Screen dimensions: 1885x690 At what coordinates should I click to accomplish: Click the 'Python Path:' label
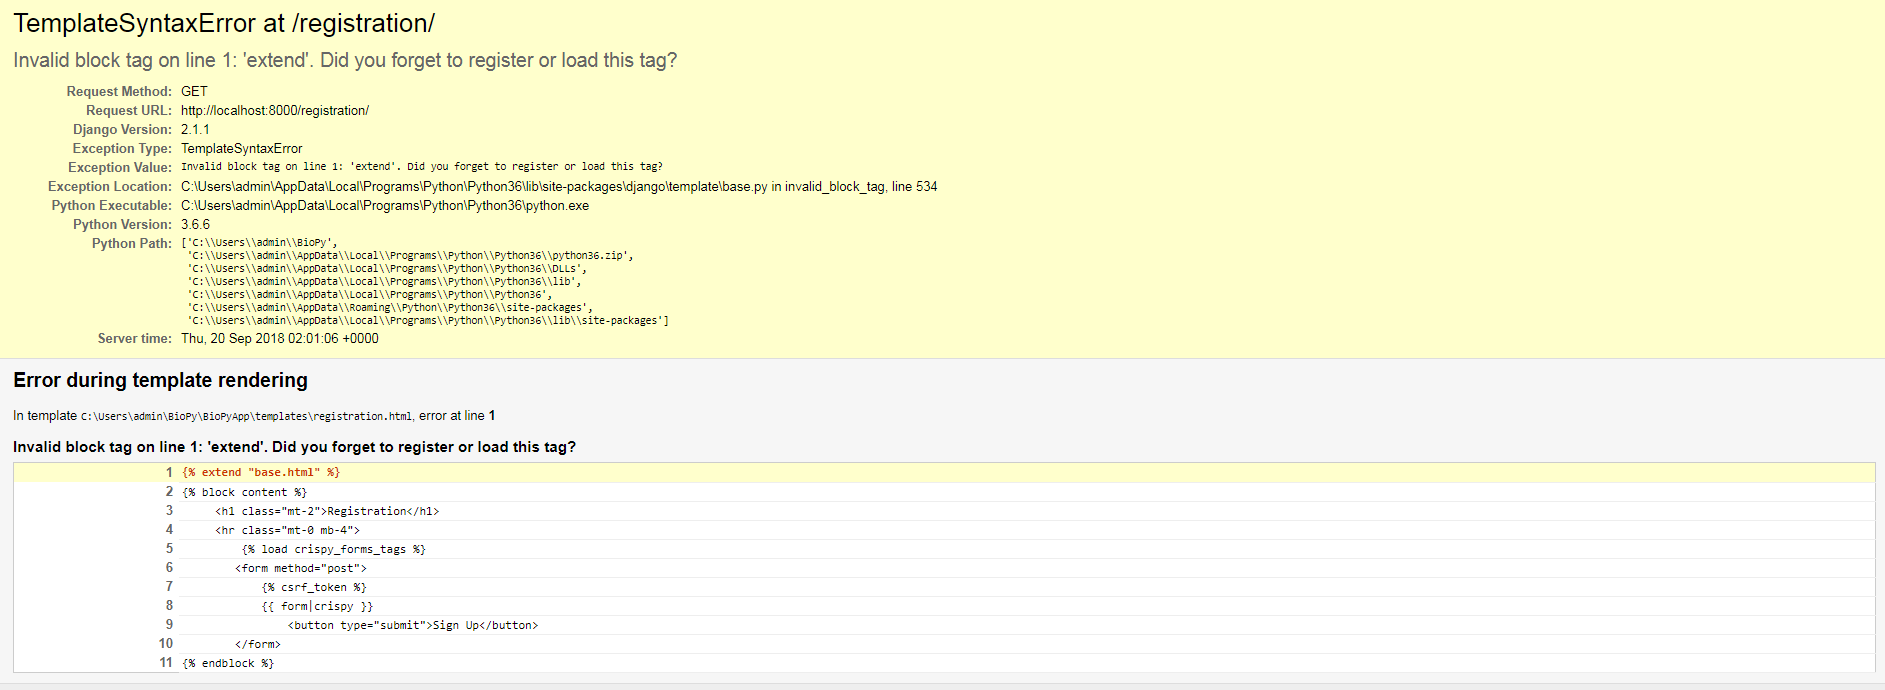(x=132, y=243)
